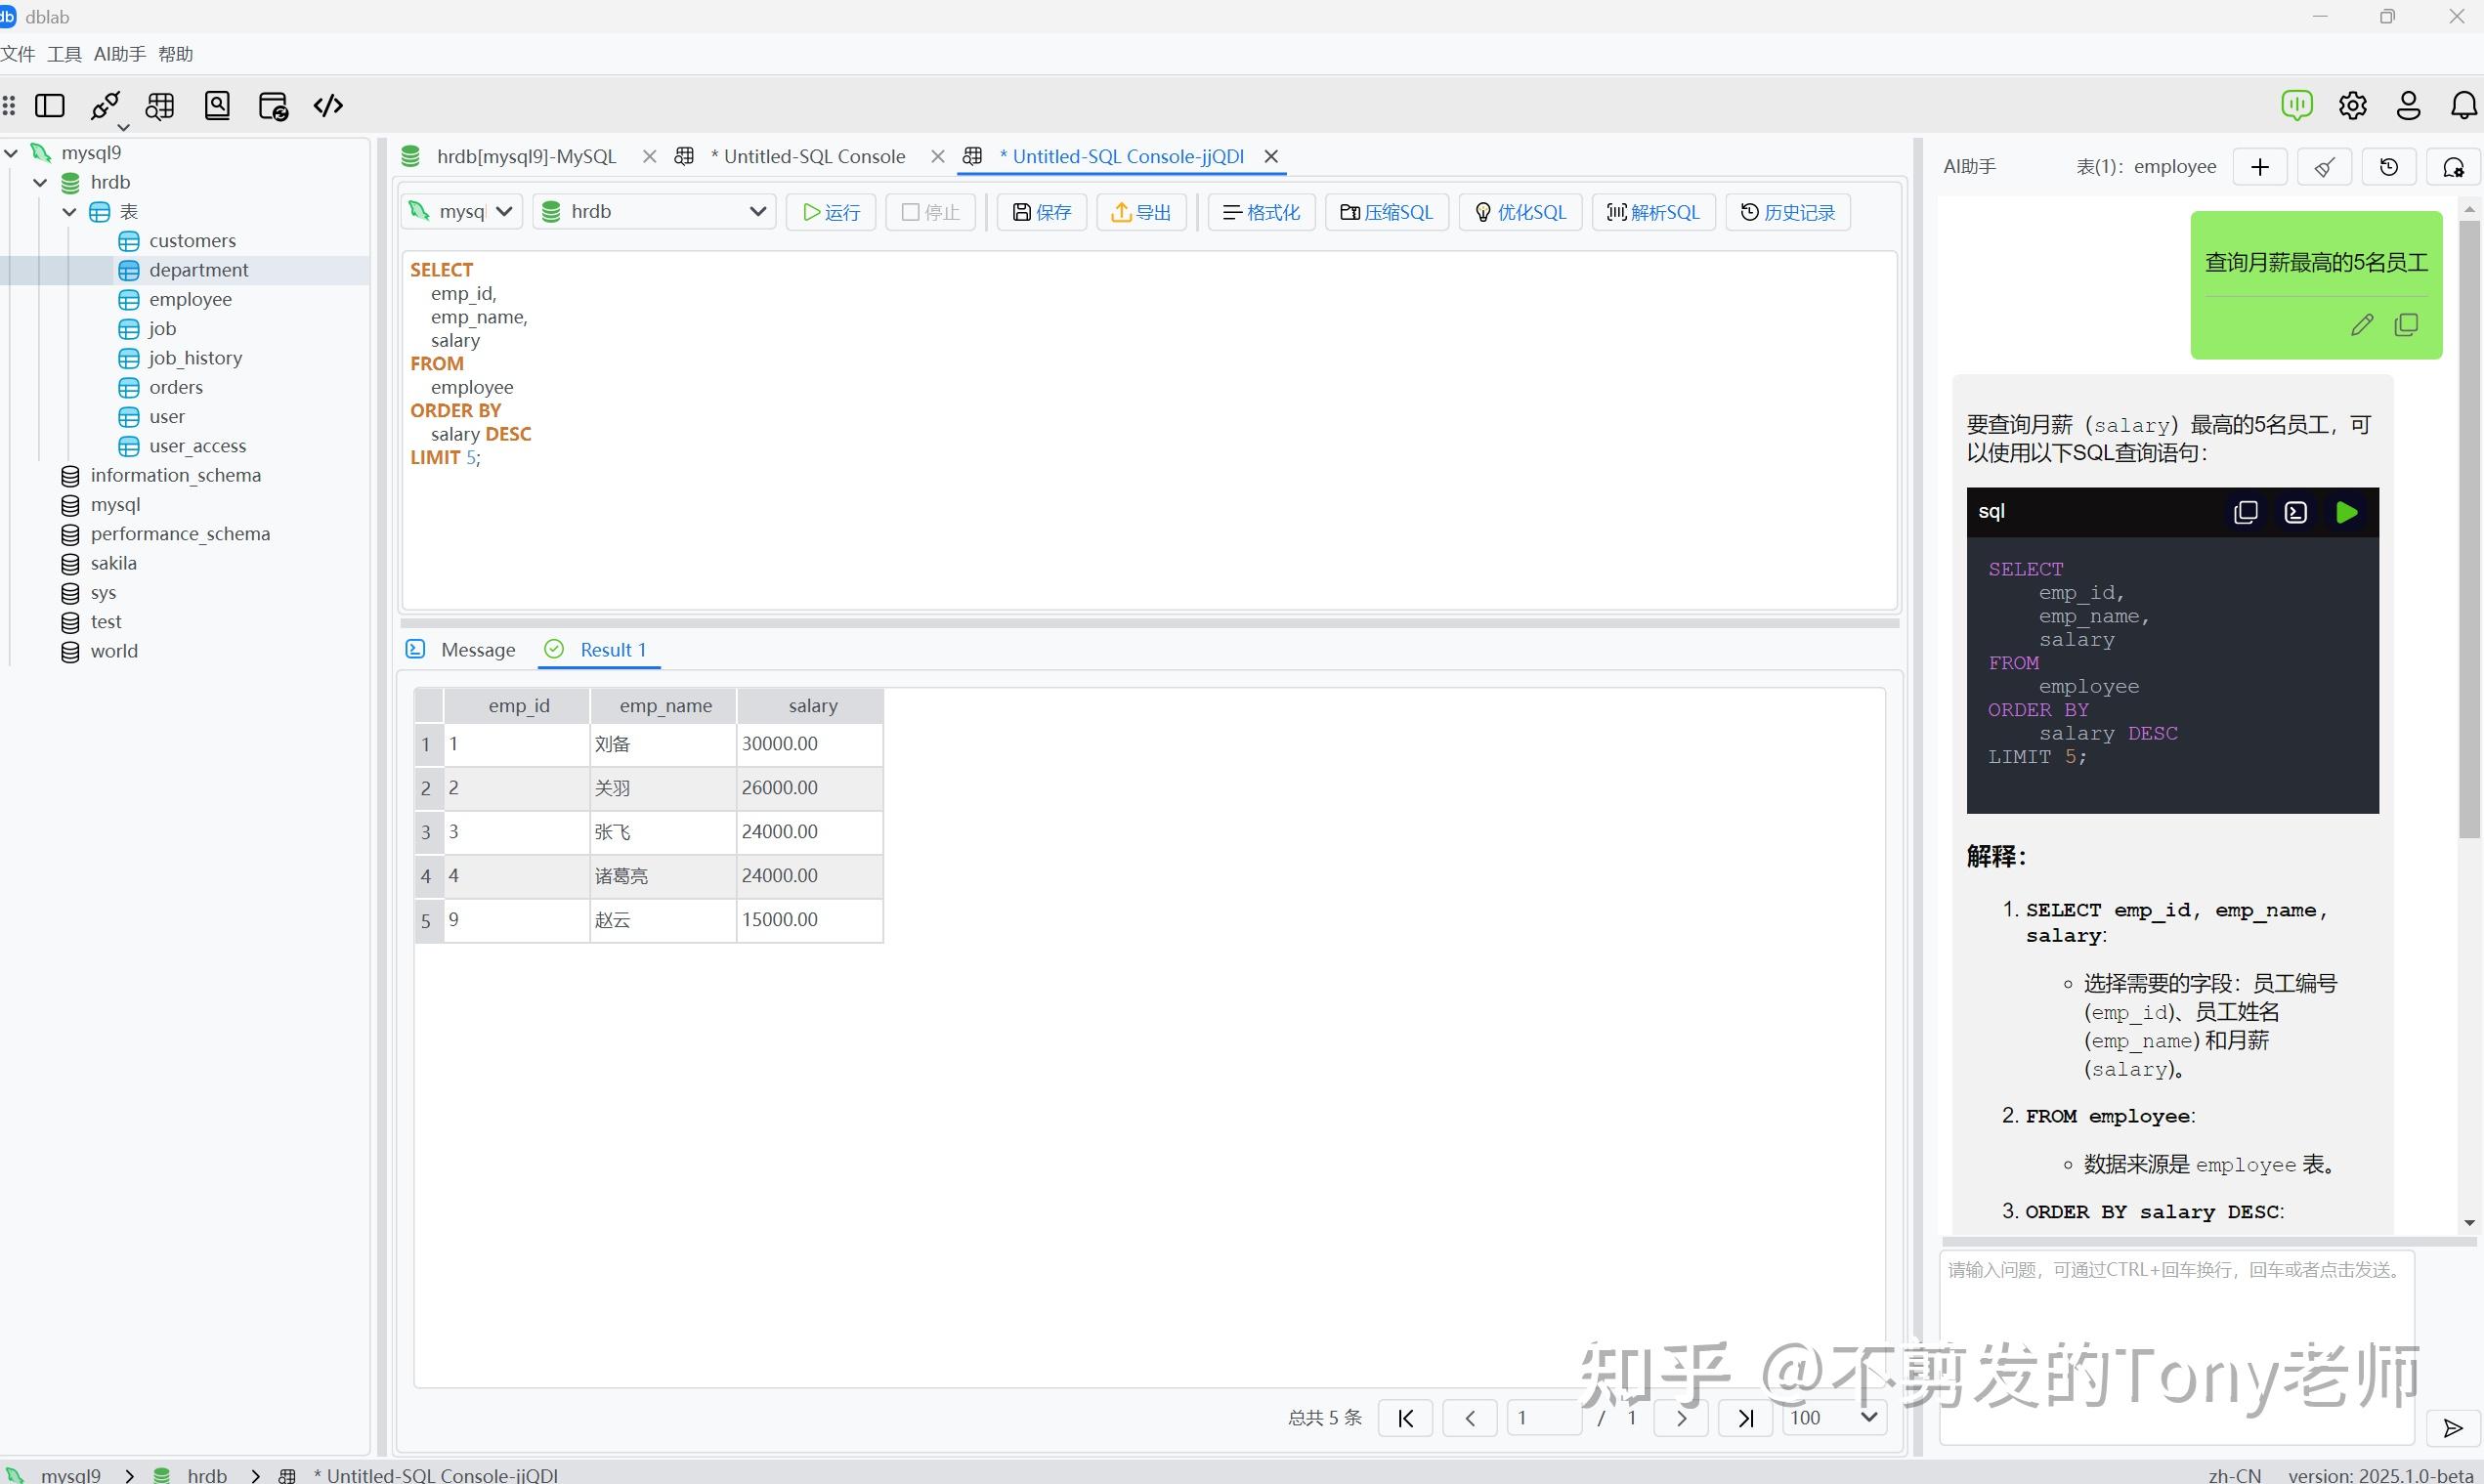The height and width of the screenshot is (1484, 2484).
Task: Open the AI助手 menu
Action: click(x=118, y=53)
